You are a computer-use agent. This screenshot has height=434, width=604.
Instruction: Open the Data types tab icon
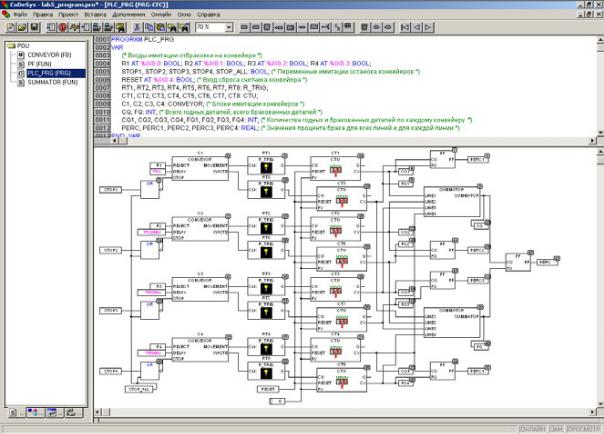[x=33, y=413]
